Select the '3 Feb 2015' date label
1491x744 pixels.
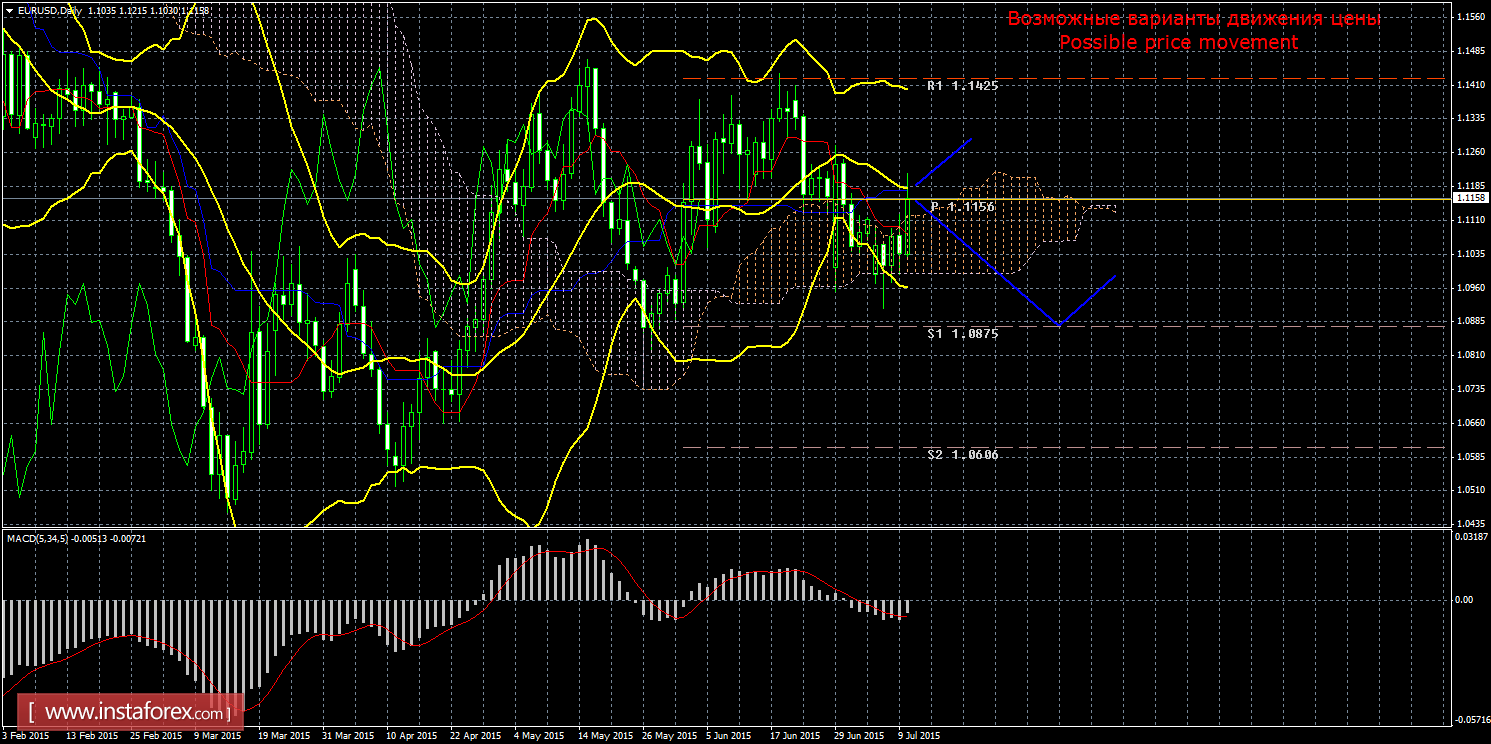pyautogui.click(x=25, y=735)
